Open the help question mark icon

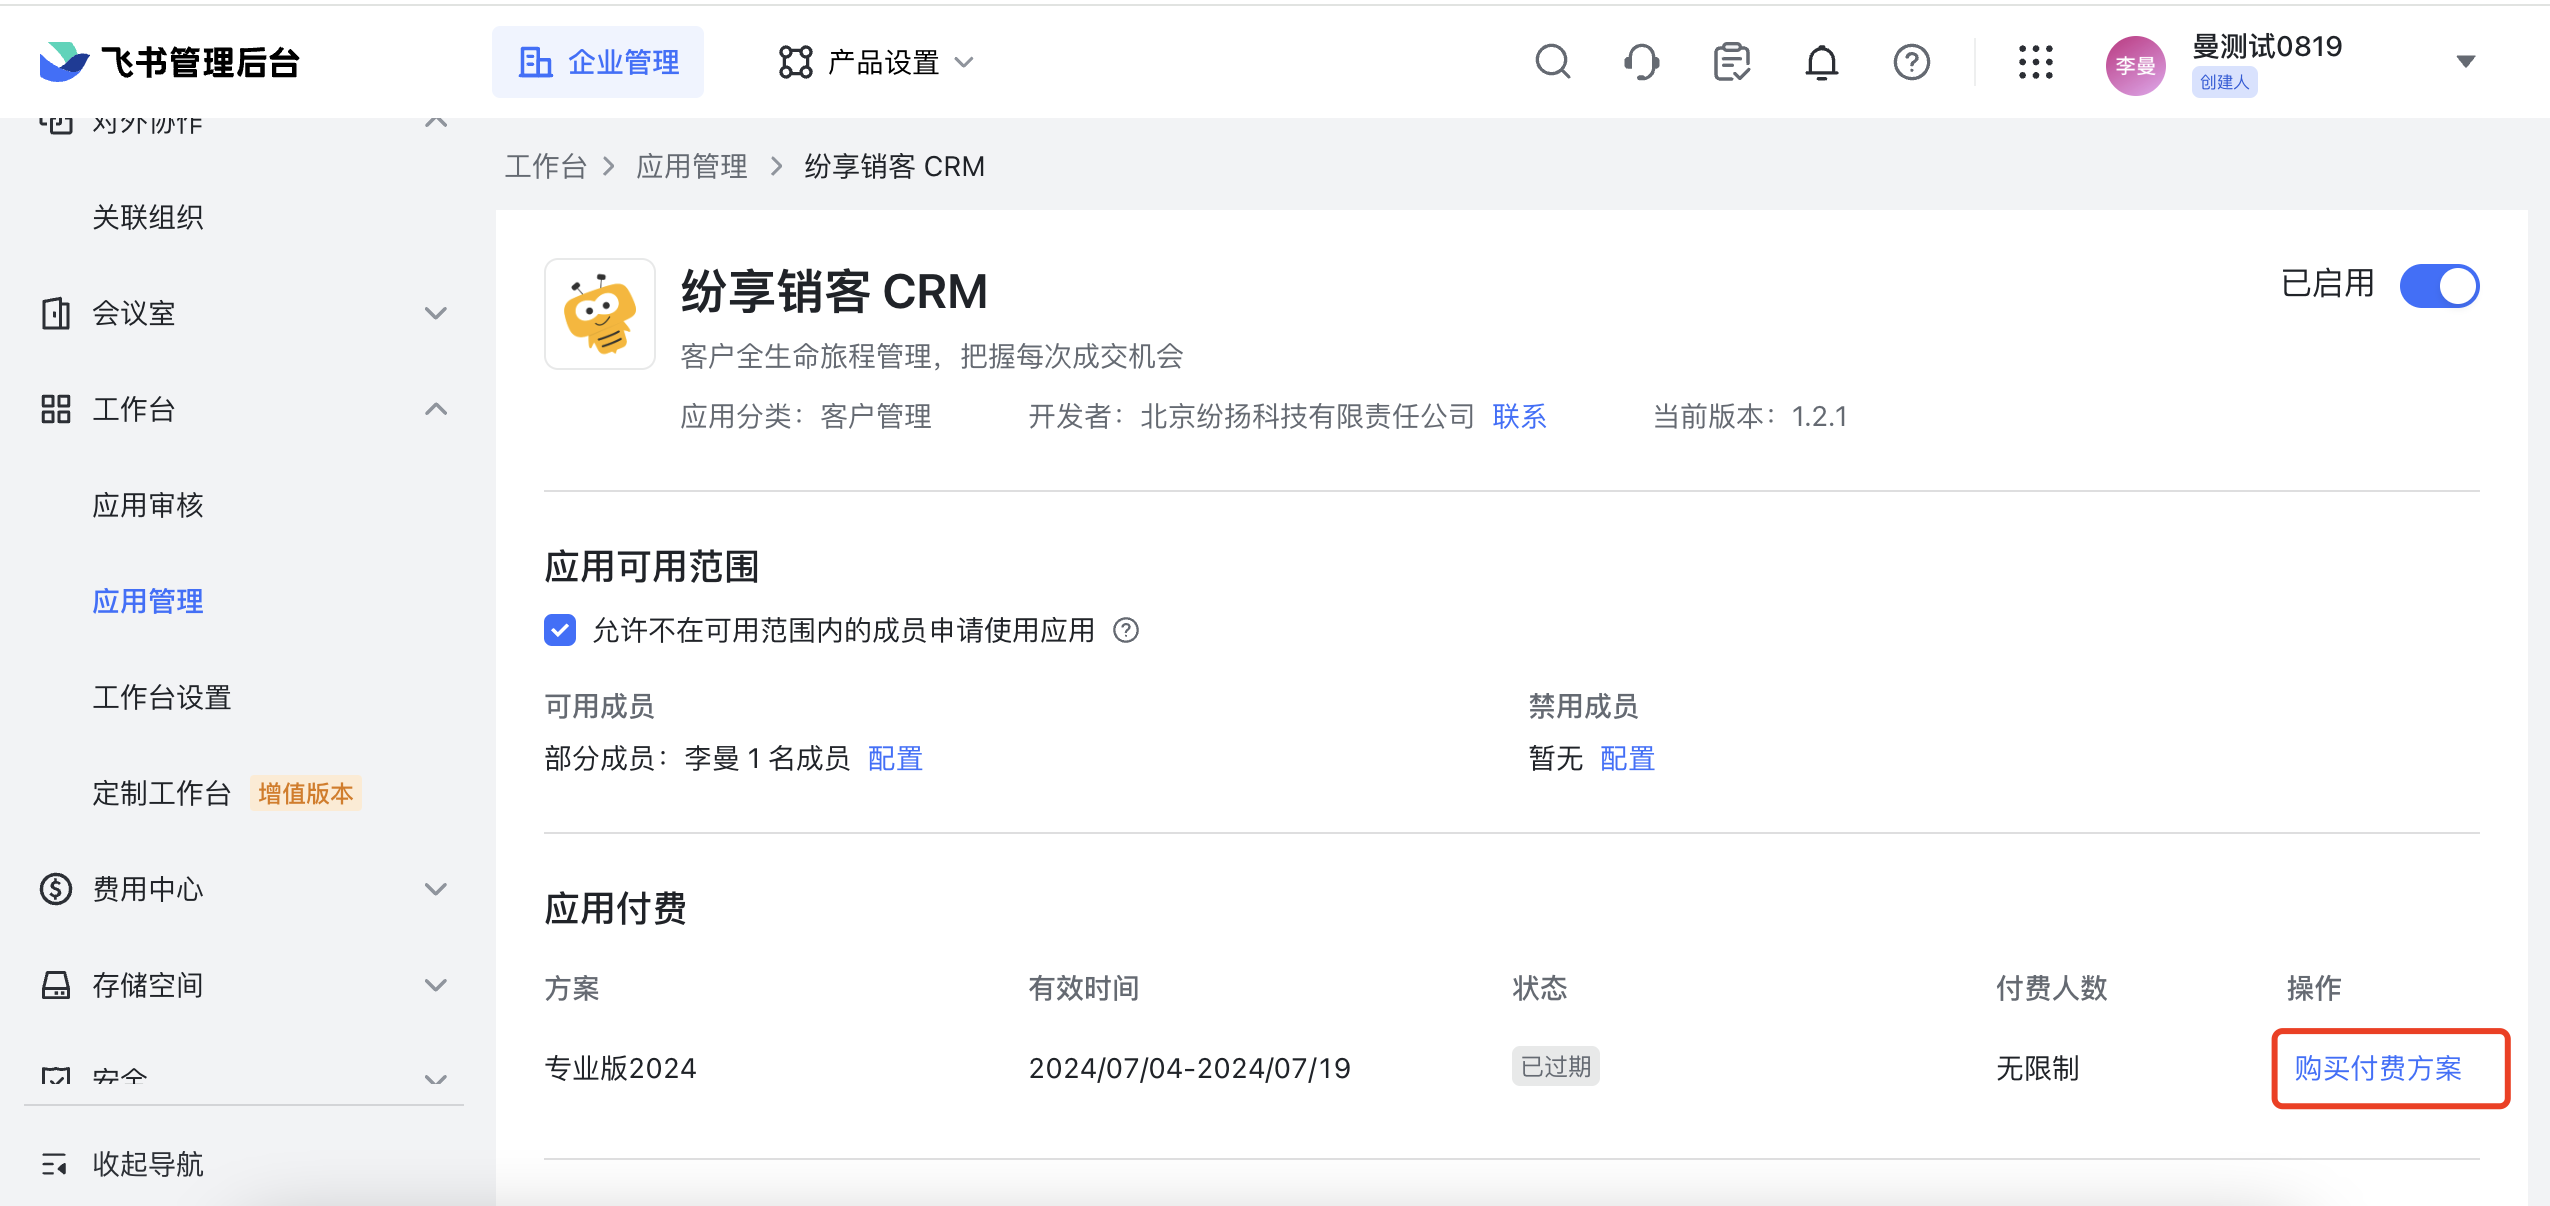1911,62
